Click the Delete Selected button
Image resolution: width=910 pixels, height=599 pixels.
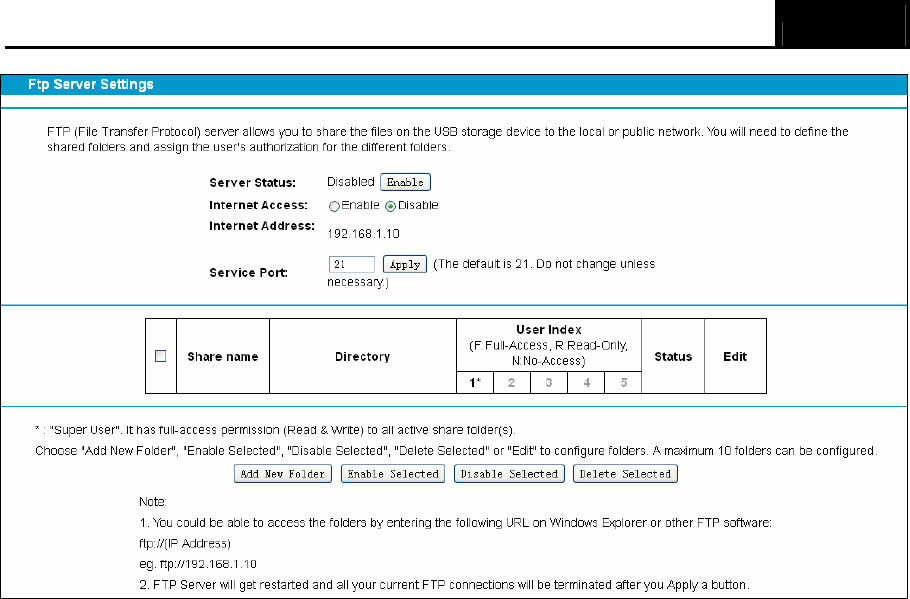tap(625, 474)
